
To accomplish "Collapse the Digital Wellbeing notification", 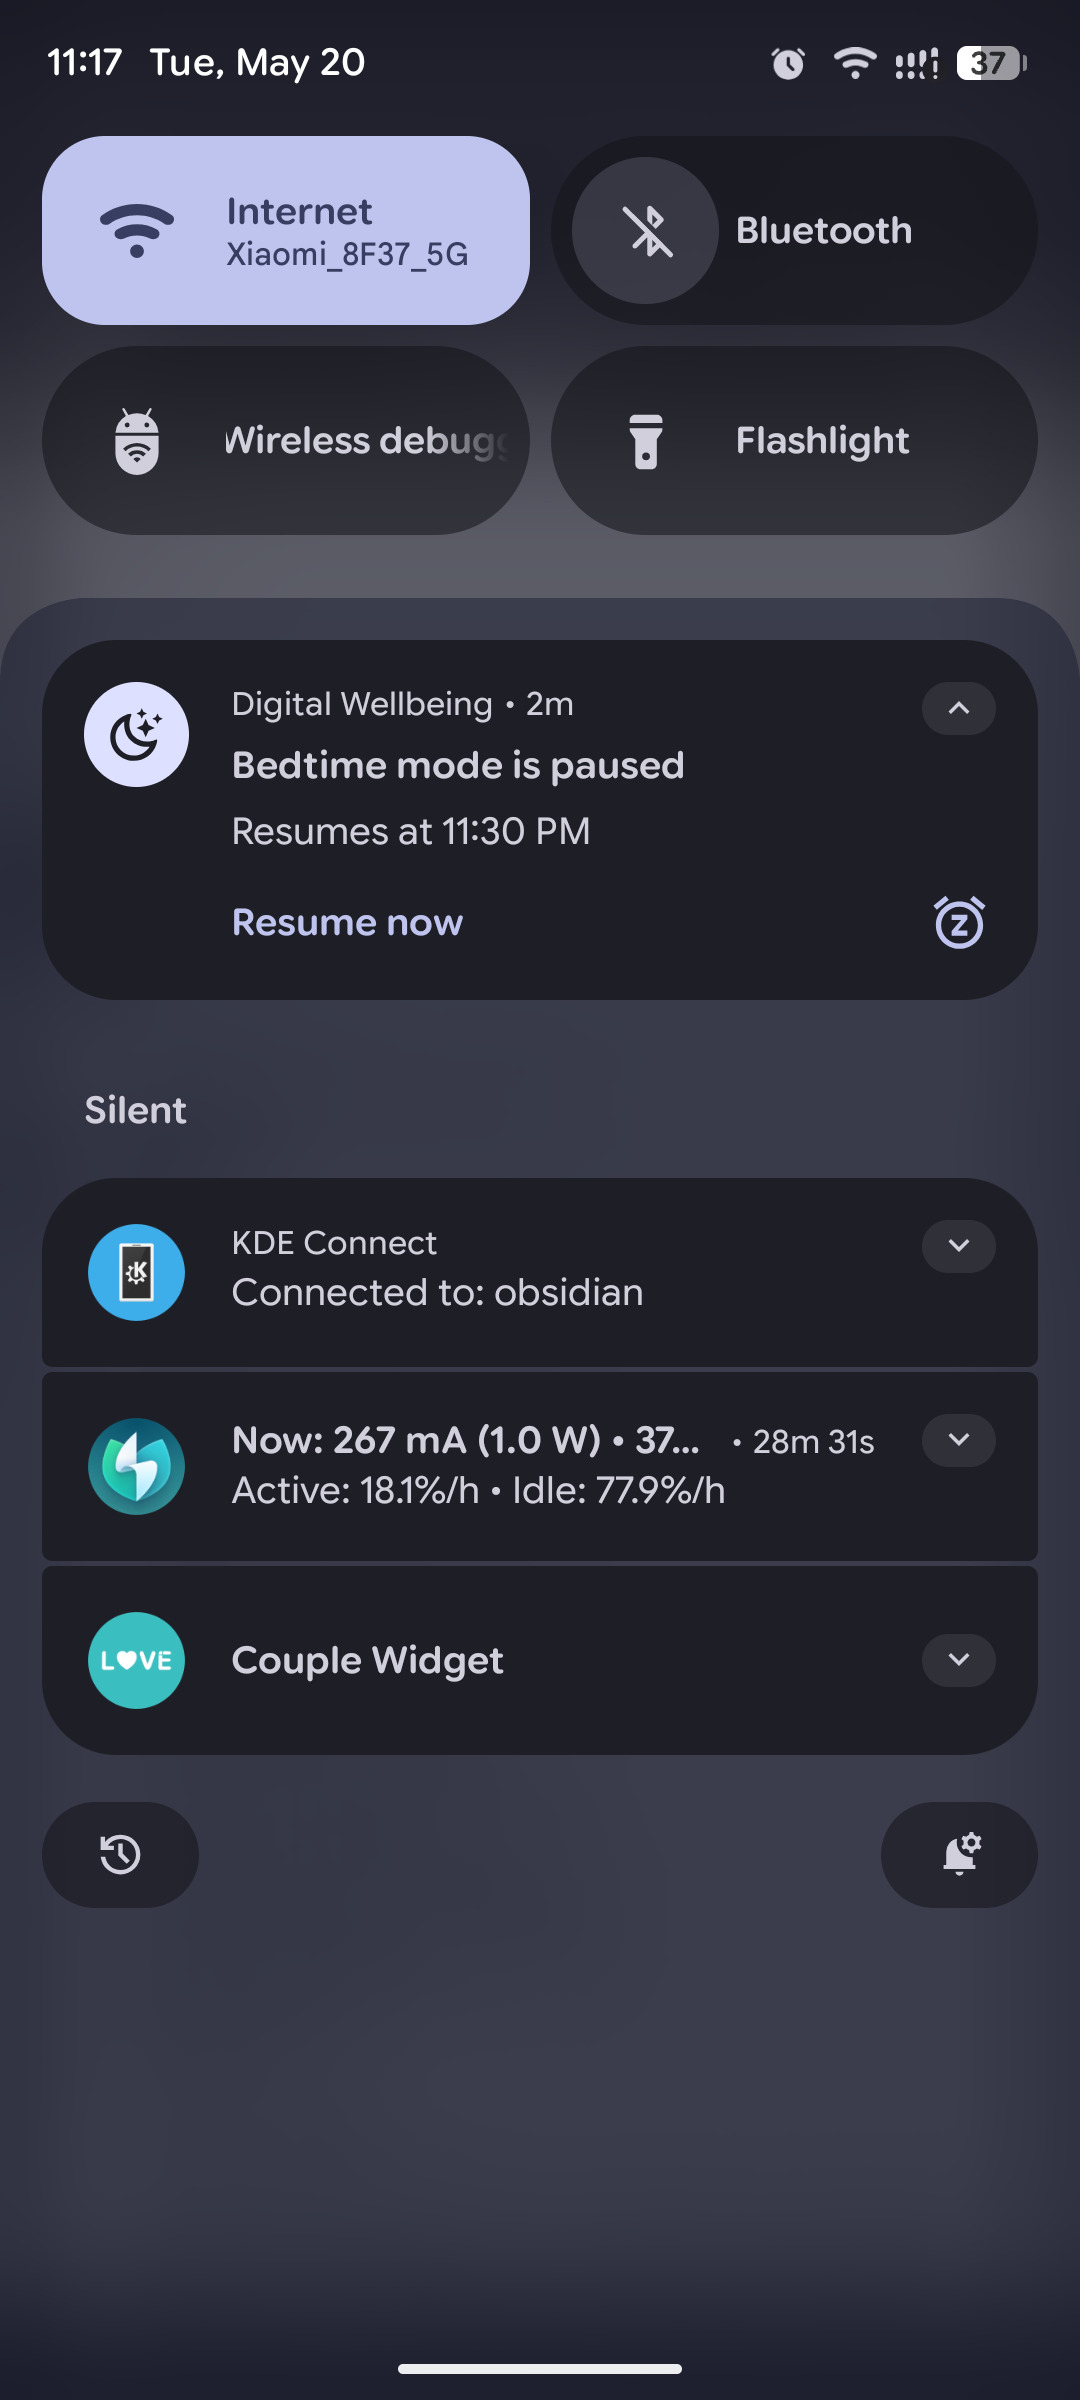I will (959, 708).
